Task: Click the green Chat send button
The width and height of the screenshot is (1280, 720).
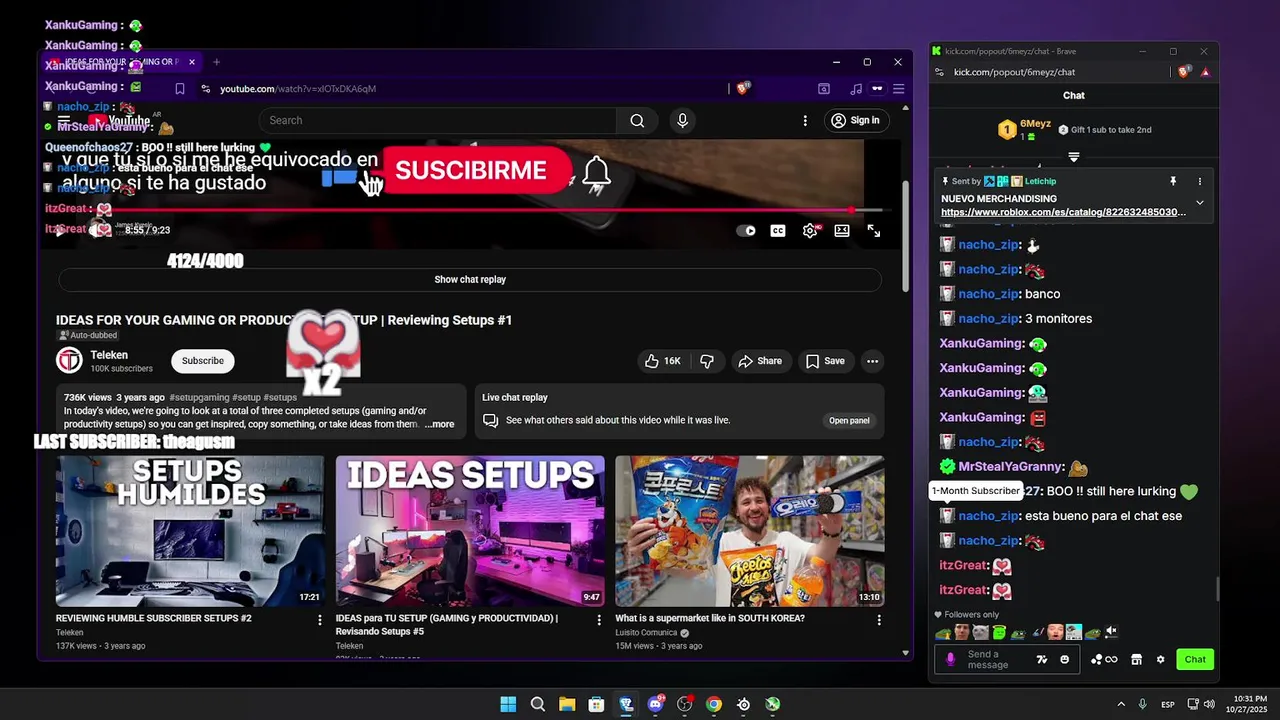Action: [x=1195, y=659]
